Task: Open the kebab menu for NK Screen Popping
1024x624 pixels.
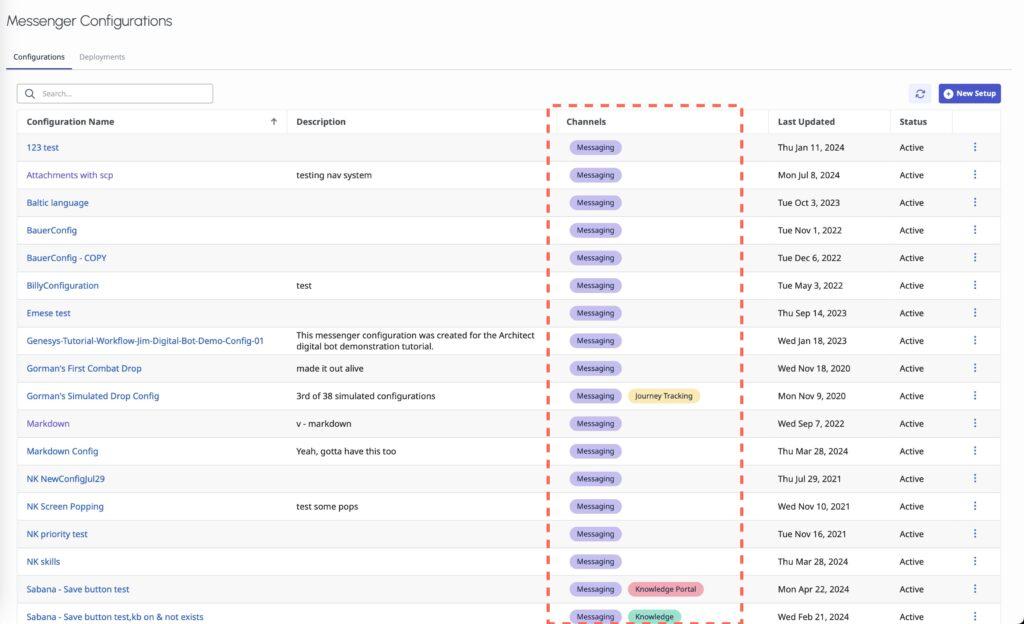Action: coord(975,506)
